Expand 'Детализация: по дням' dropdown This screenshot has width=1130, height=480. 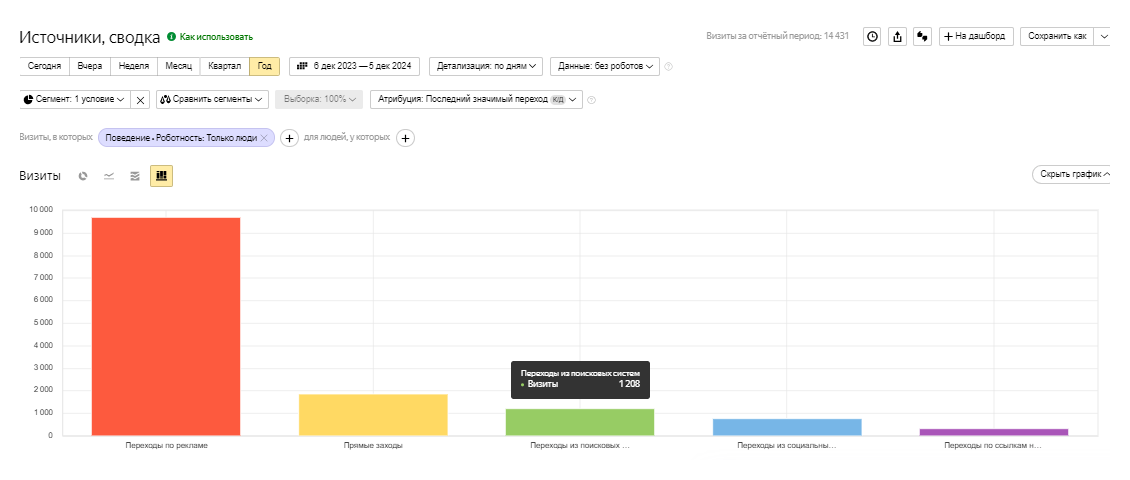pos(486,66)
